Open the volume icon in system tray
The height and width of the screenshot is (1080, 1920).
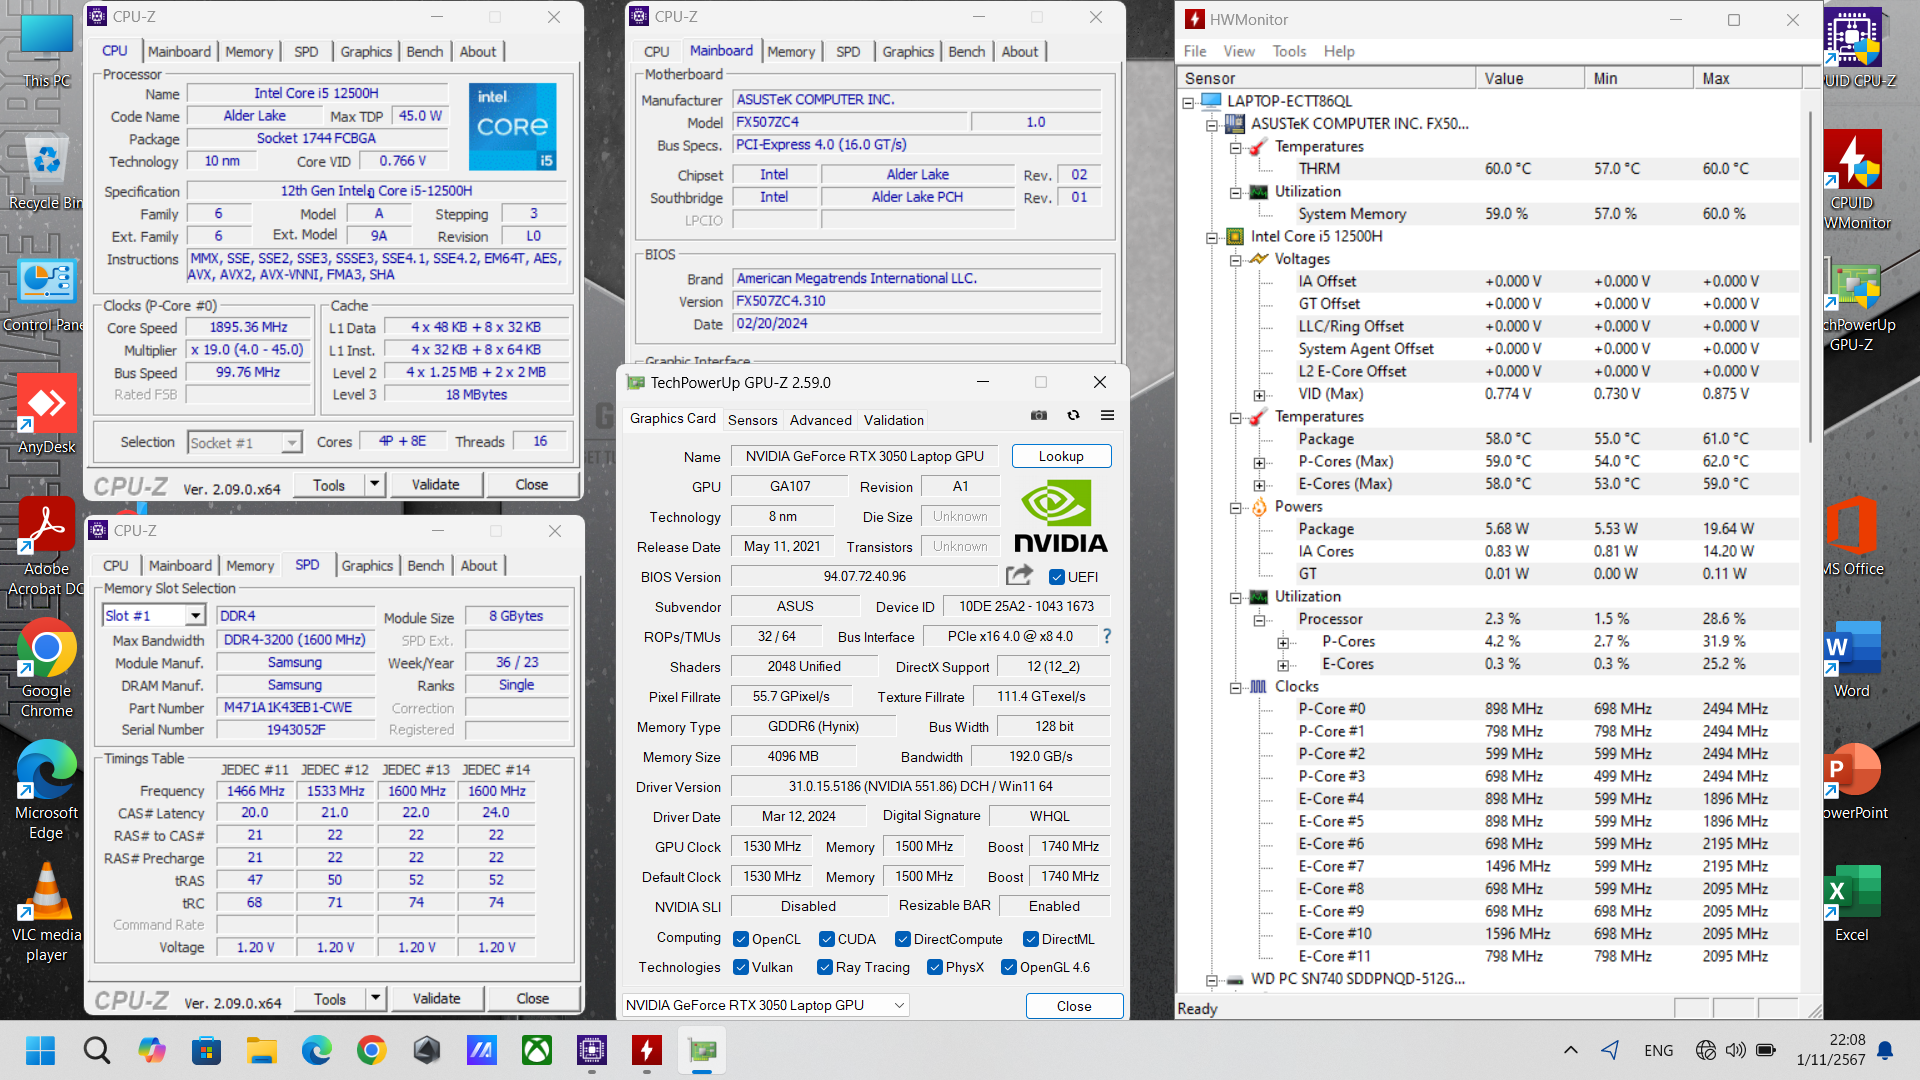[1735, 1050]
